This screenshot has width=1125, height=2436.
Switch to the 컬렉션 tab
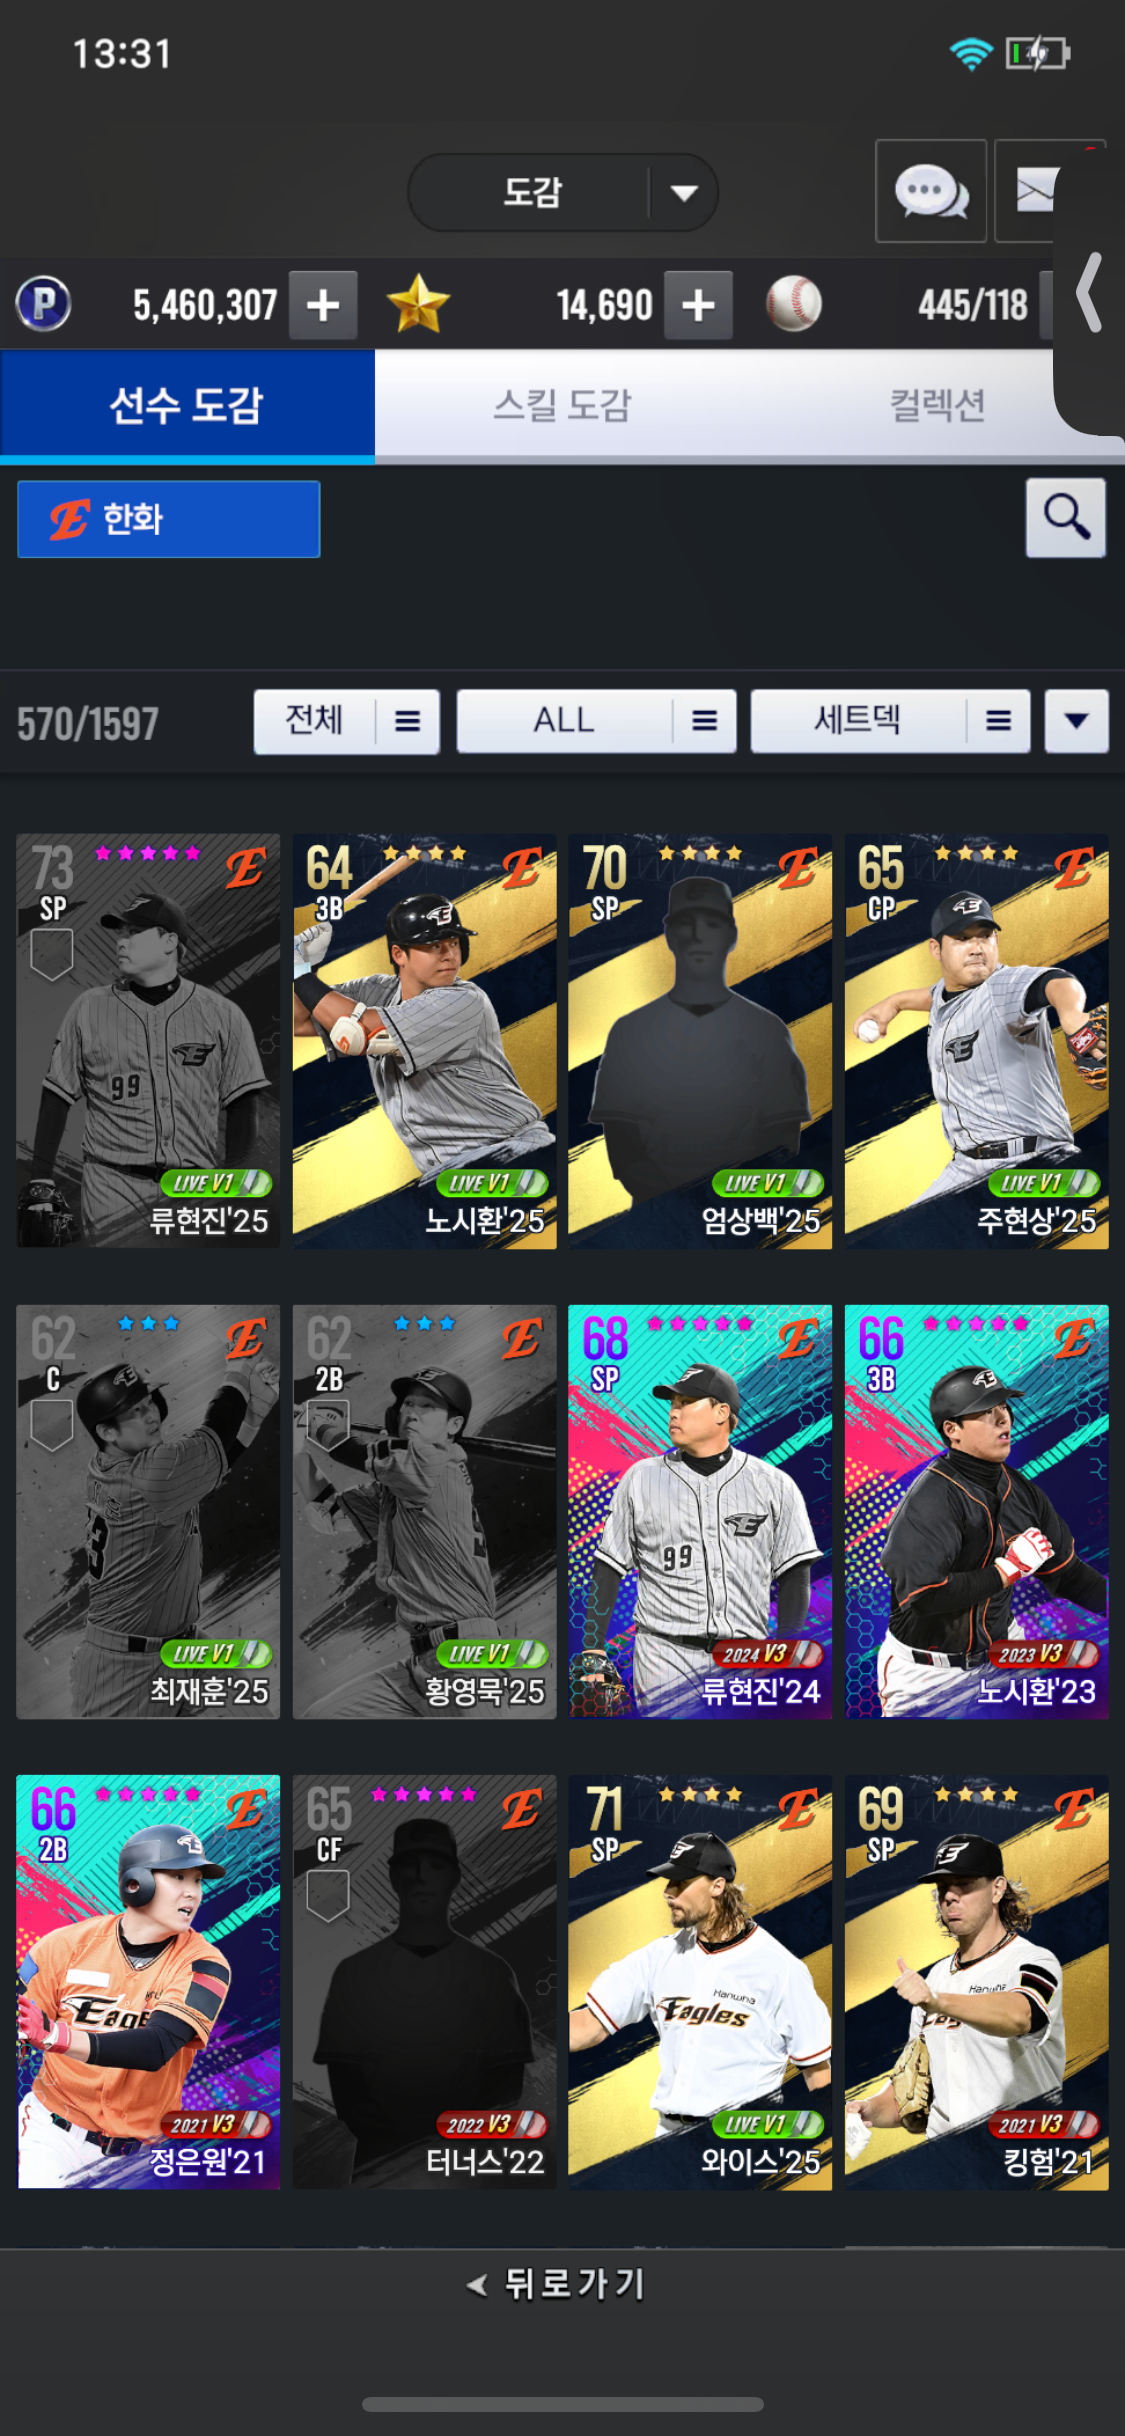[938, 405]
